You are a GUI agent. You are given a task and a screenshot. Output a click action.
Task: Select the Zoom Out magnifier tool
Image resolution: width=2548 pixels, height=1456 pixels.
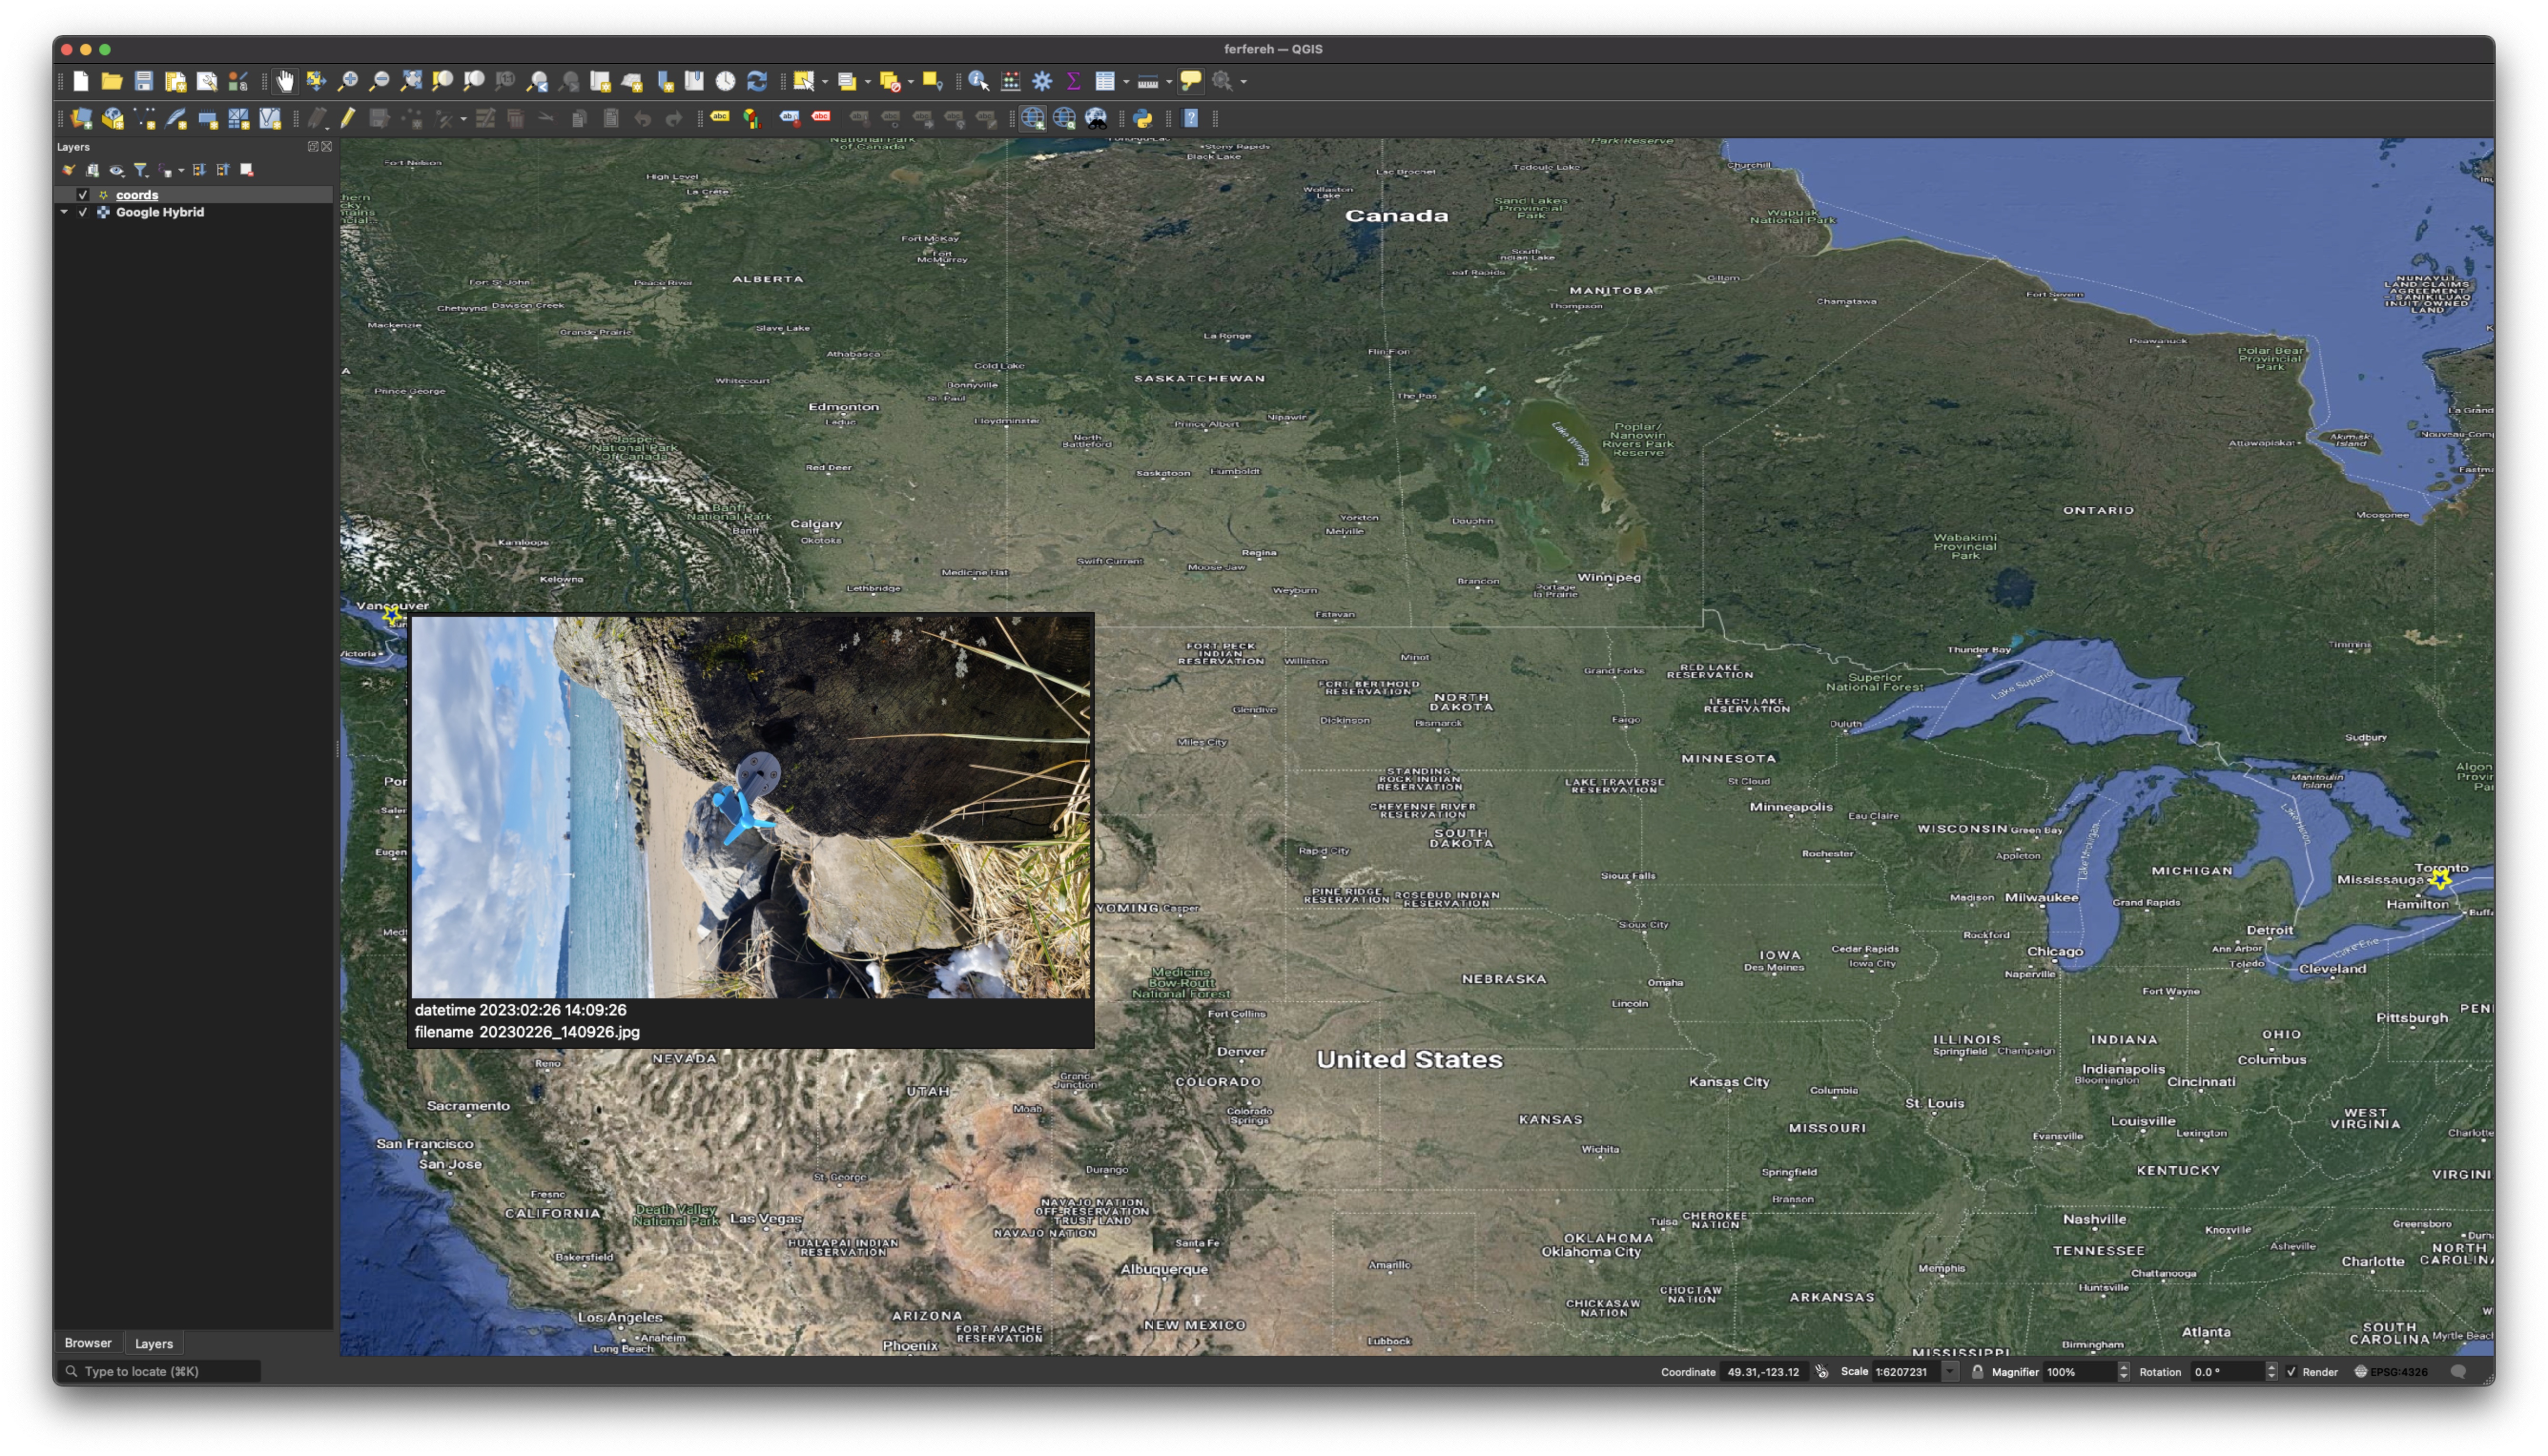tap(379, 82)
